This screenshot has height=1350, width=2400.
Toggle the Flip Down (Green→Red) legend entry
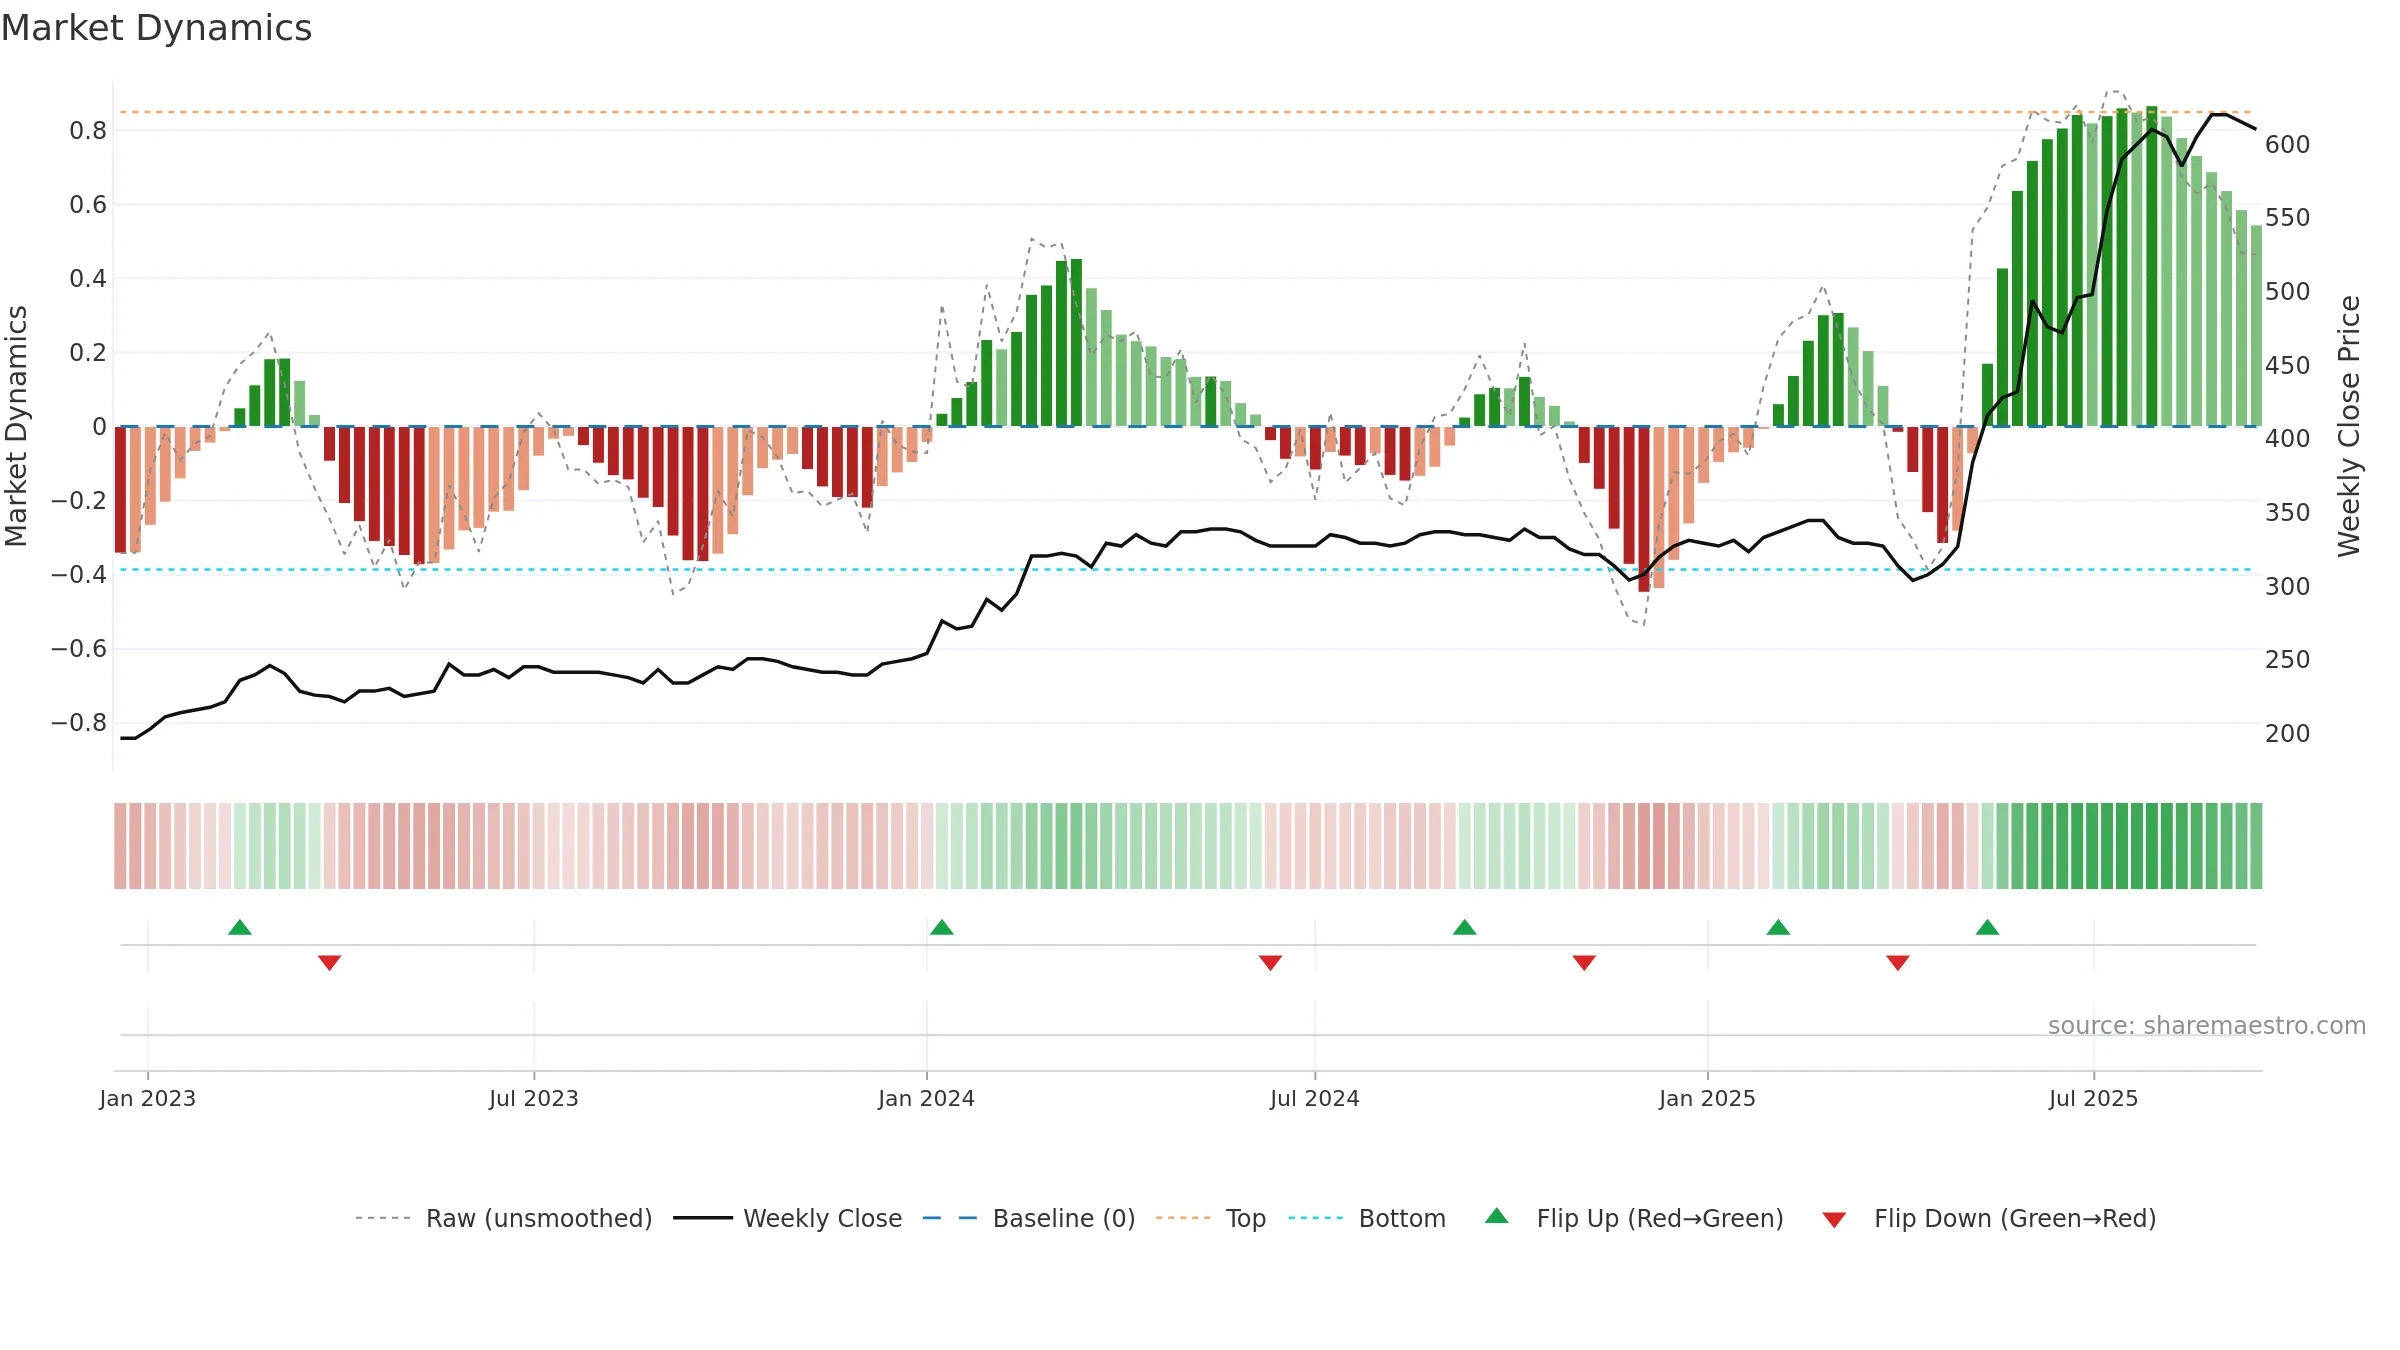coord(1988,1218)
